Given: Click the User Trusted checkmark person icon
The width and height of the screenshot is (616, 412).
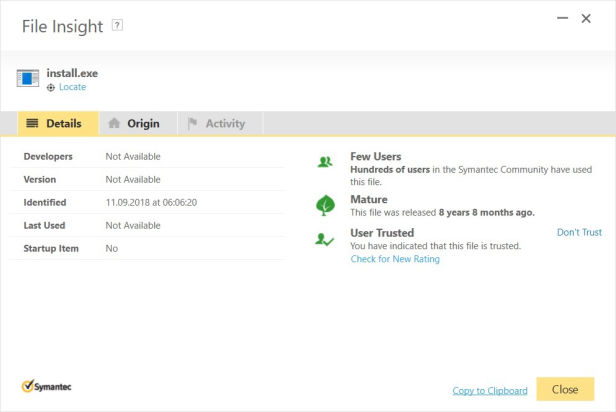Looking at the screenshot, I should click(324, 239).
